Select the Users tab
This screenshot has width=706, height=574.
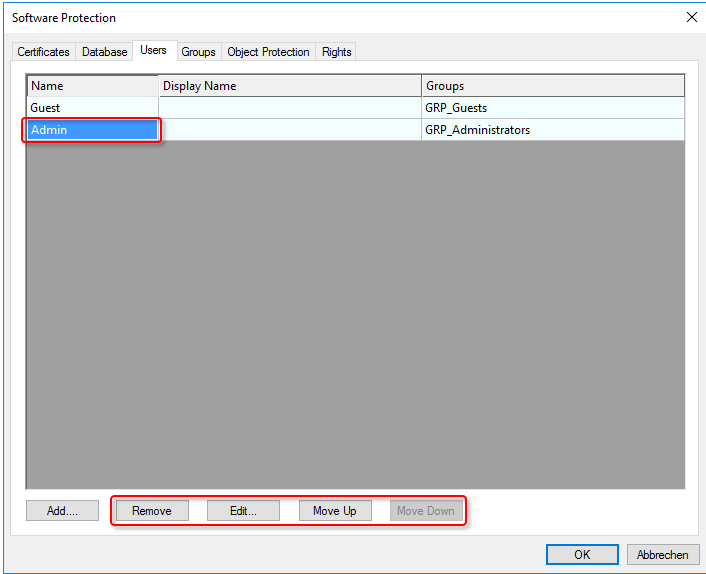[x=154, y=50]
